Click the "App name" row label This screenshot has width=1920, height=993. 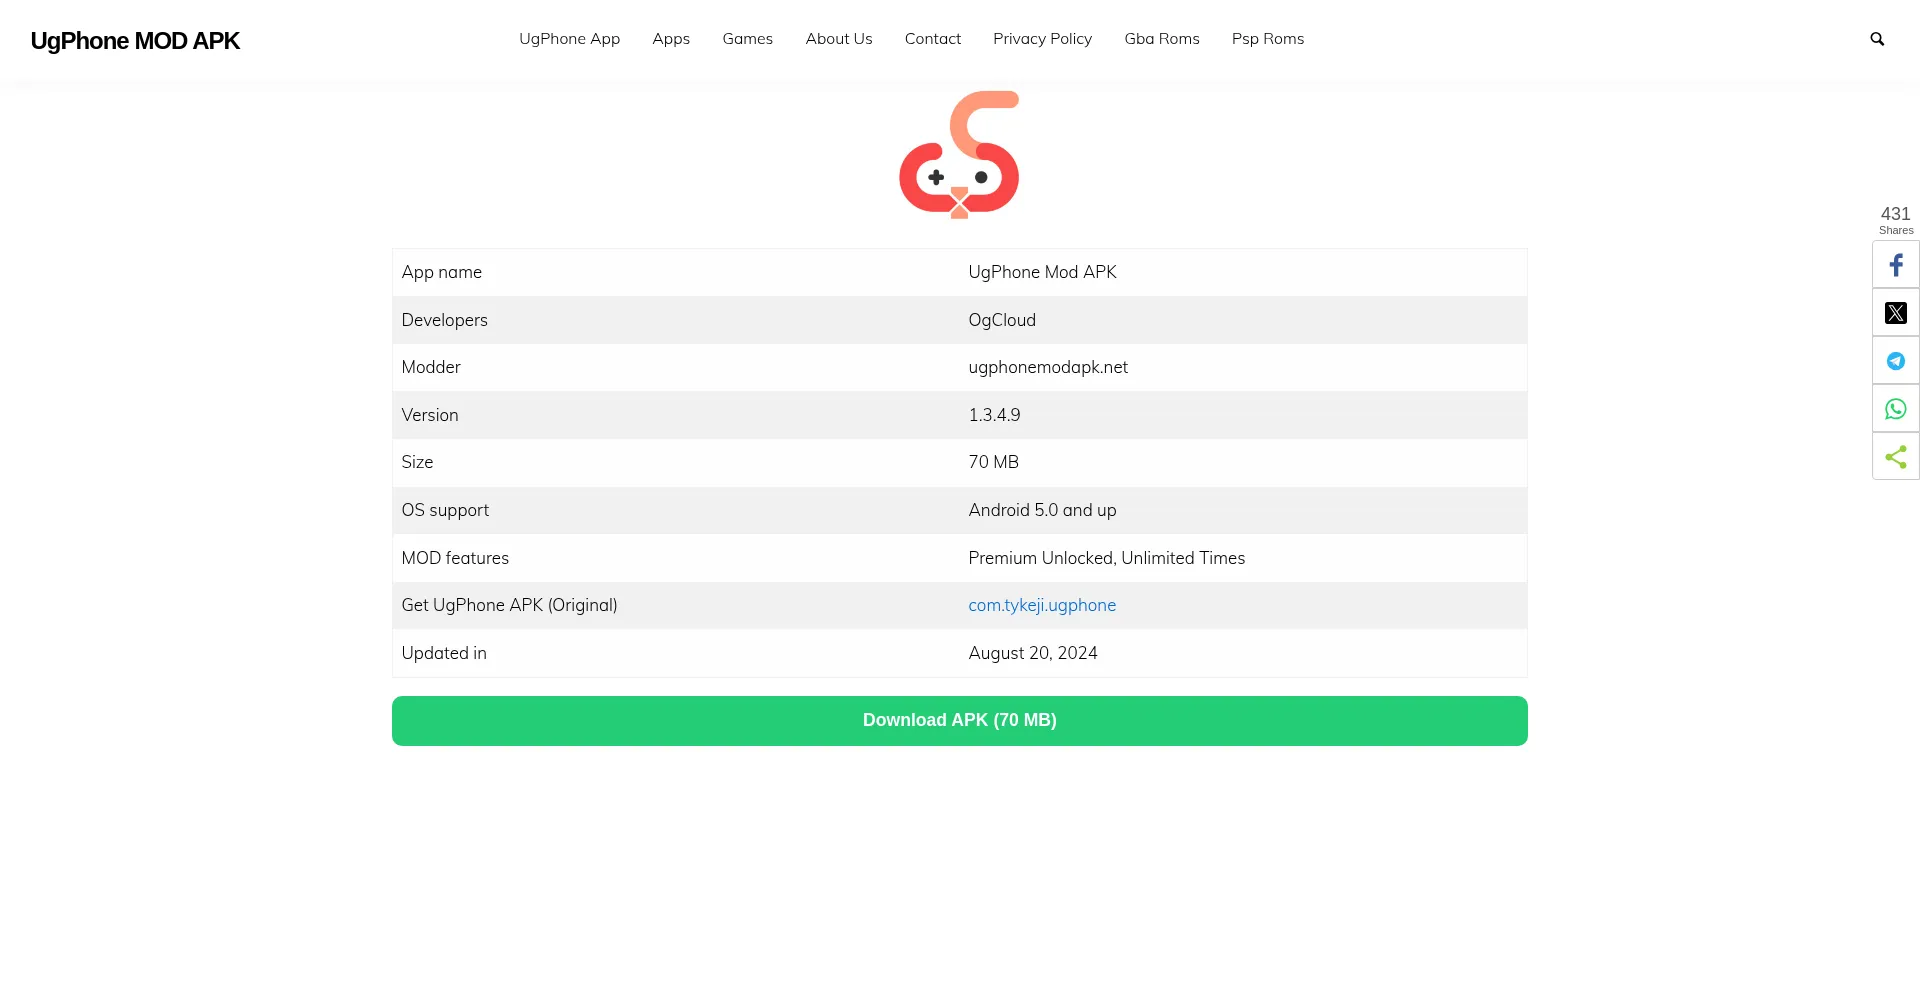click(441, 272)
